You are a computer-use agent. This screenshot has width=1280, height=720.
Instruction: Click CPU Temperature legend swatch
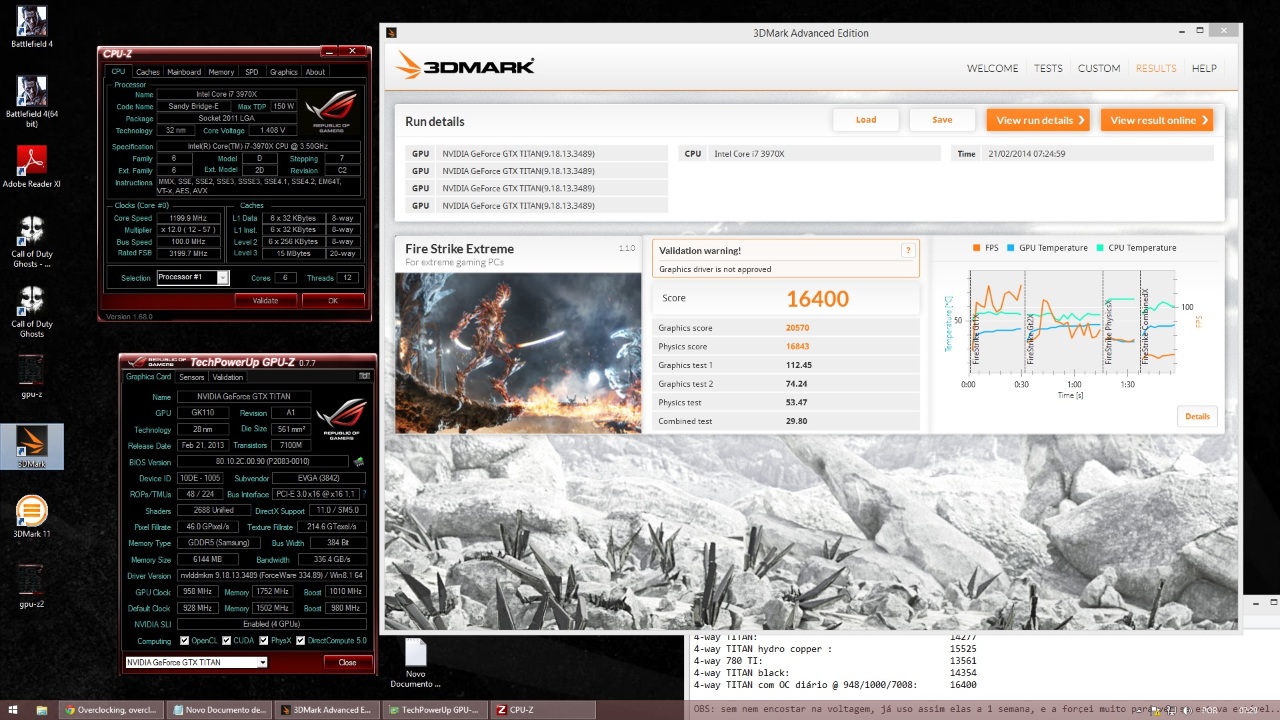click(x=1100, y=248)
